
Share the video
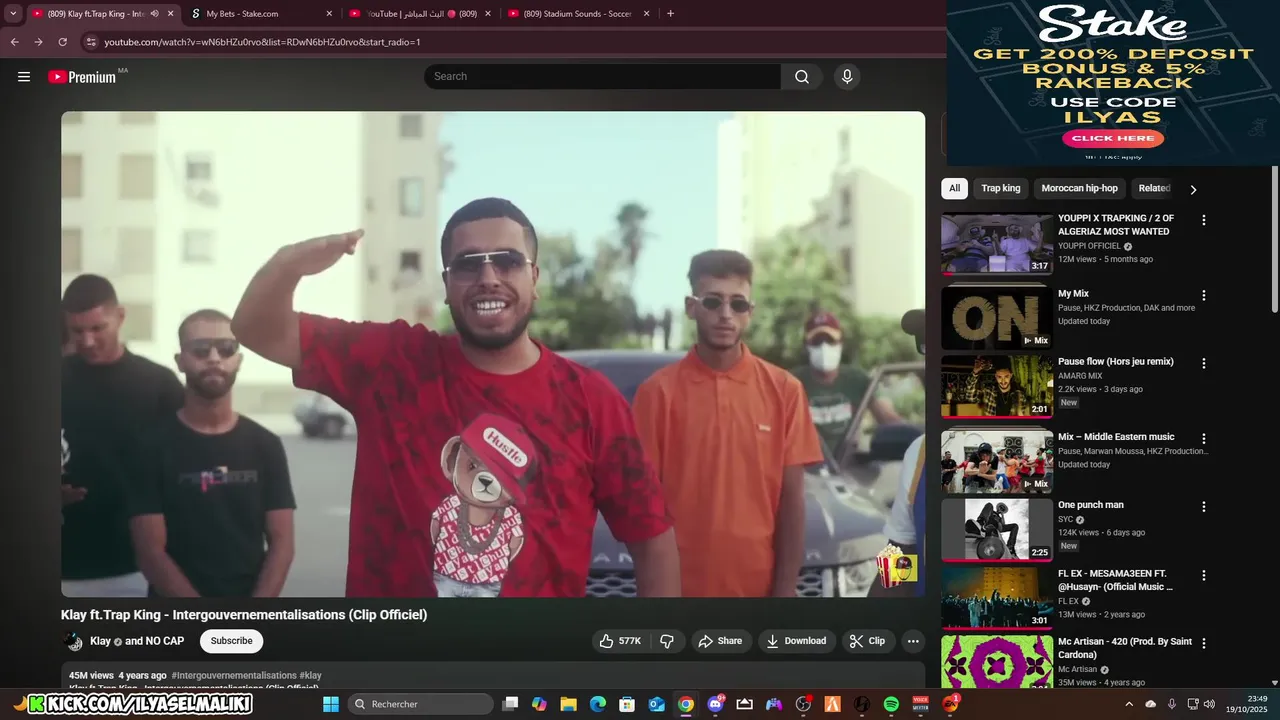click(x=720, y=641)
